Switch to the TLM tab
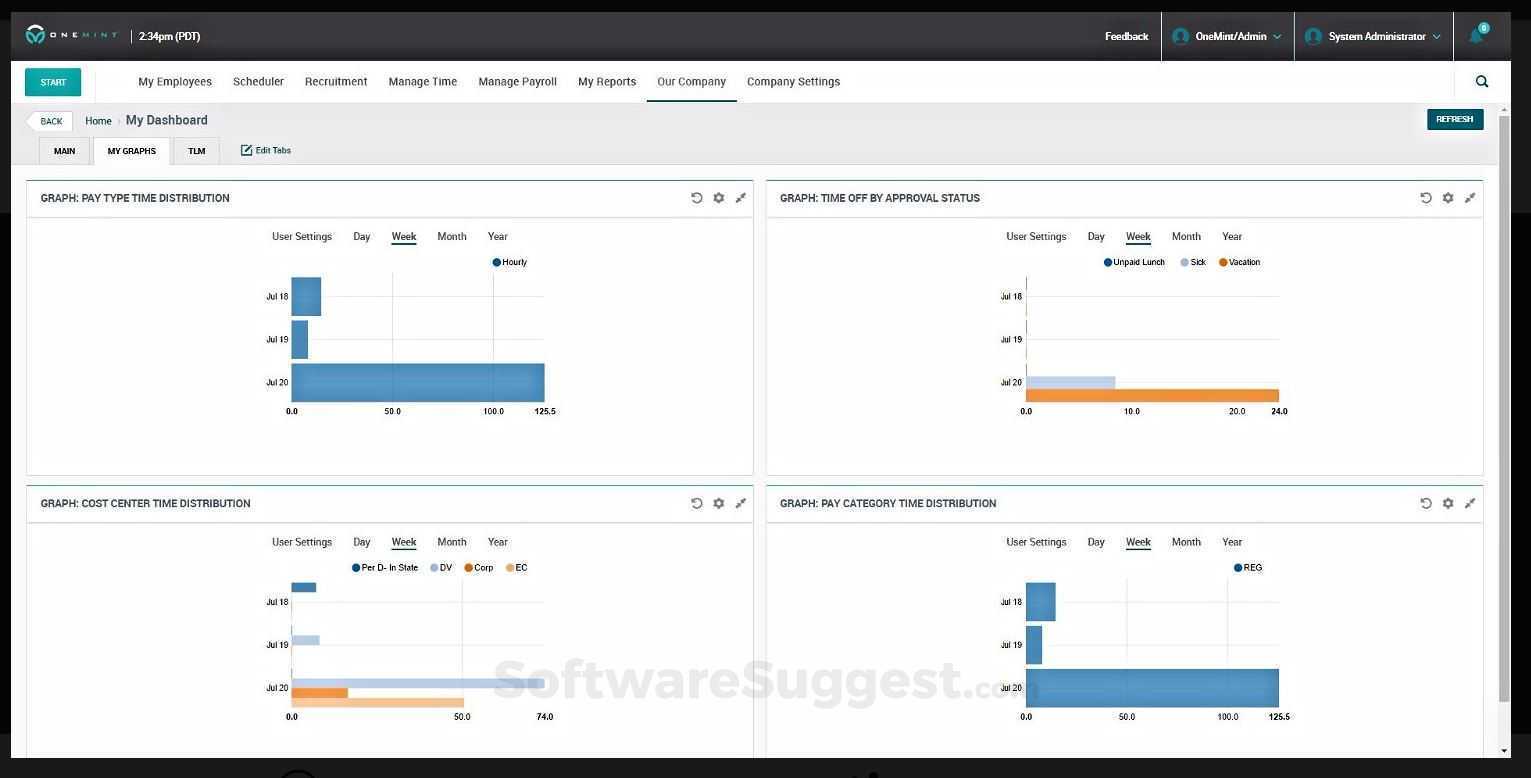Screen dimensions: 1531x778 coord(196,151)
